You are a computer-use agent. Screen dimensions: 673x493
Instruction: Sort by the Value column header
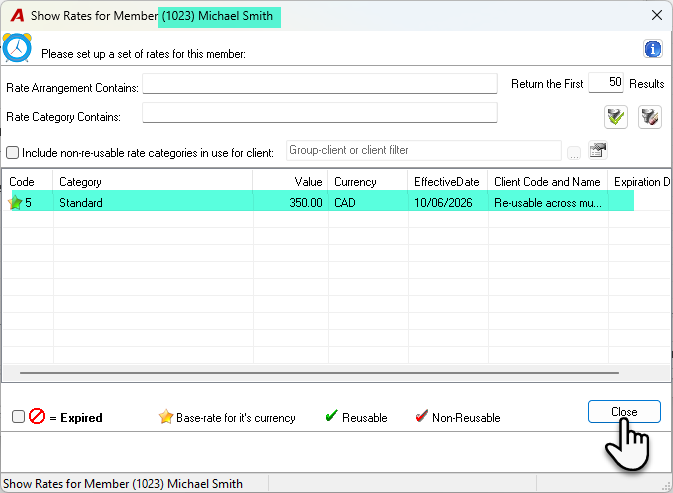tap(290, 181)
